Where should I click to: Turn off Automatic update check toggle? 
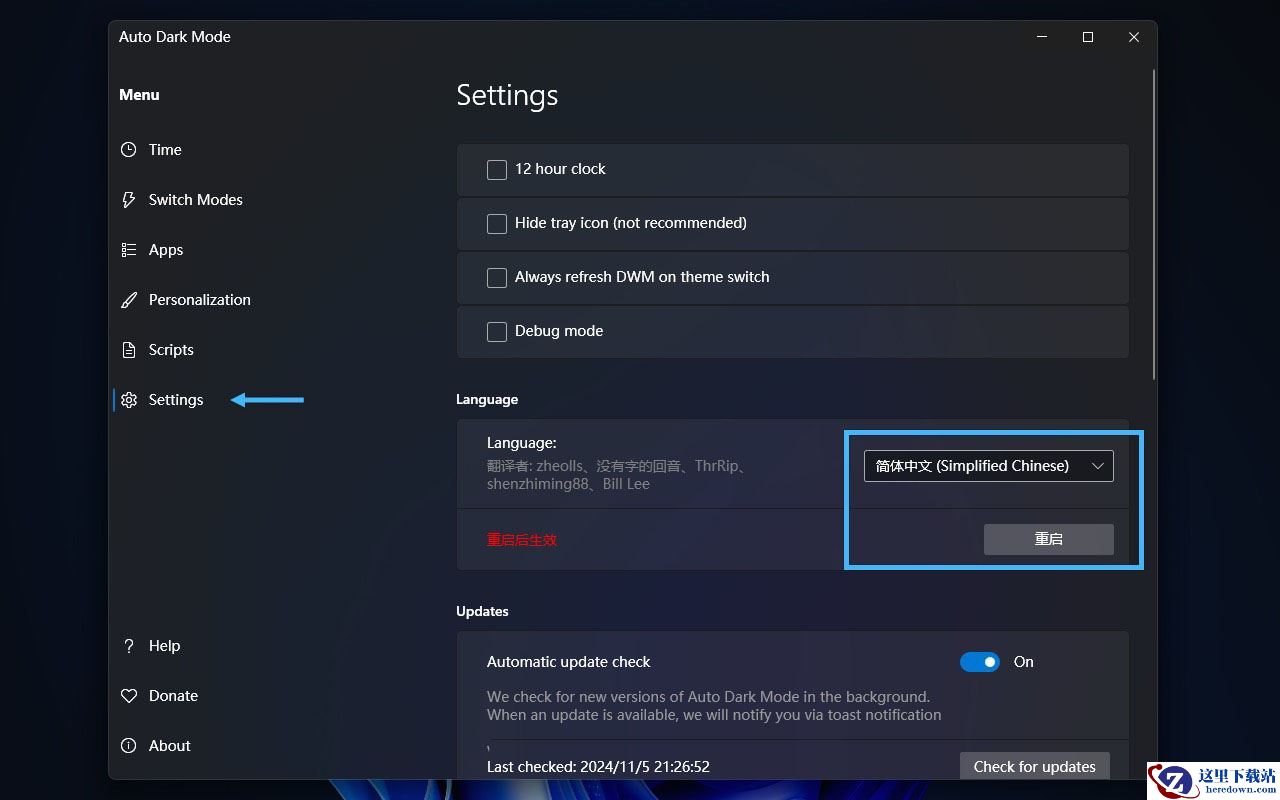tap(980, 662)
